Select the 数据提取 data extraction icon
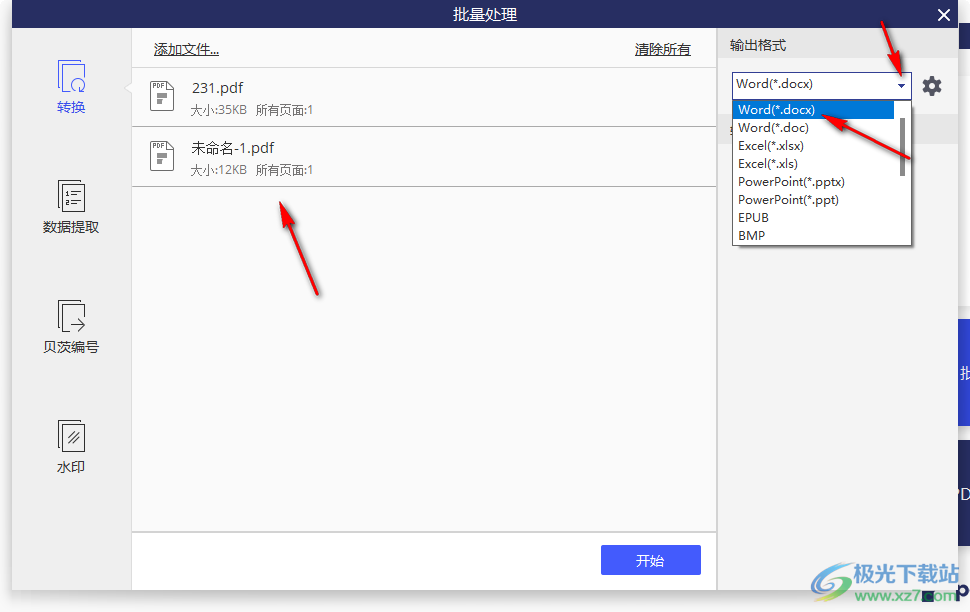 [71, 197]
